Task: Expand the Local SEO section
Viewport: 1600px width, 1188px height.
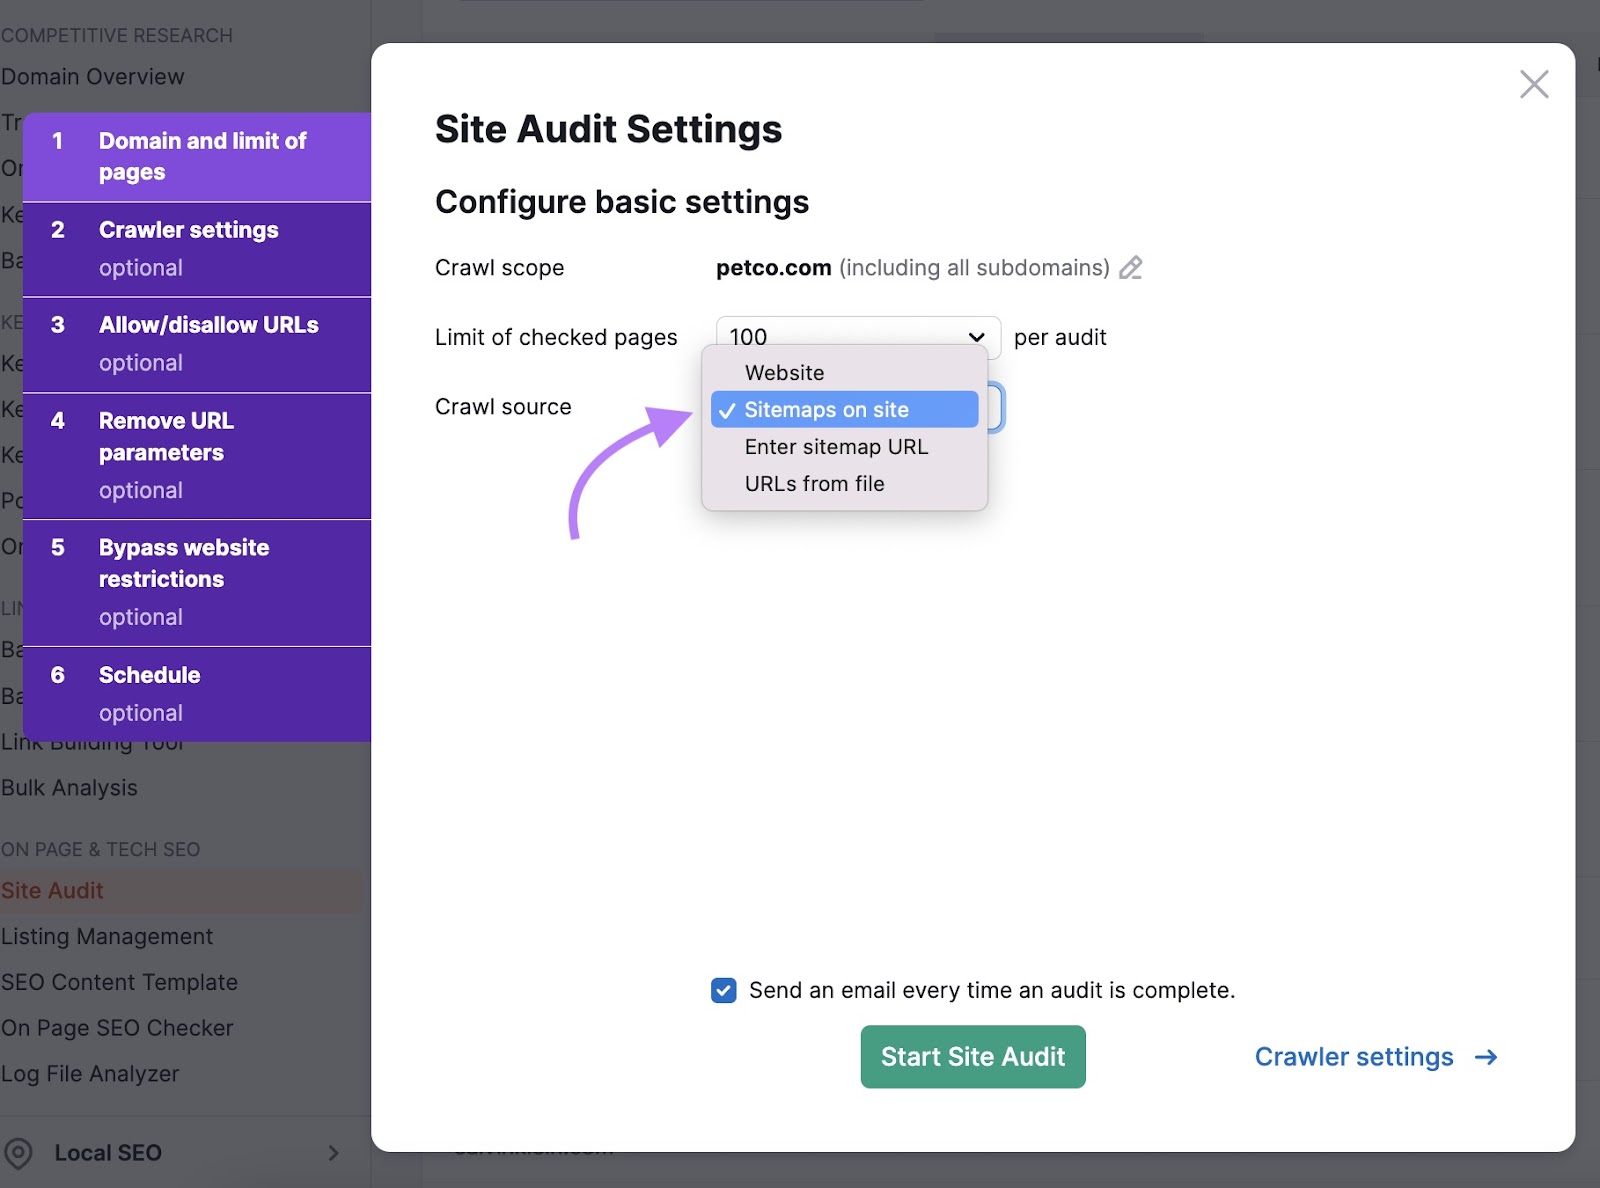Action: coord(334,1152)
